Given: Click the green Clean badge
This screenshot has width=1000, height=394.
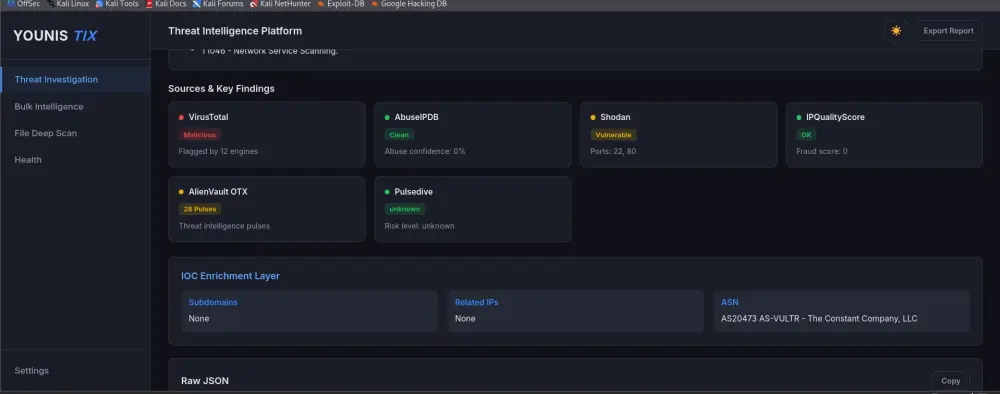Looking at the screenshot, I should [x=399, y=135].
